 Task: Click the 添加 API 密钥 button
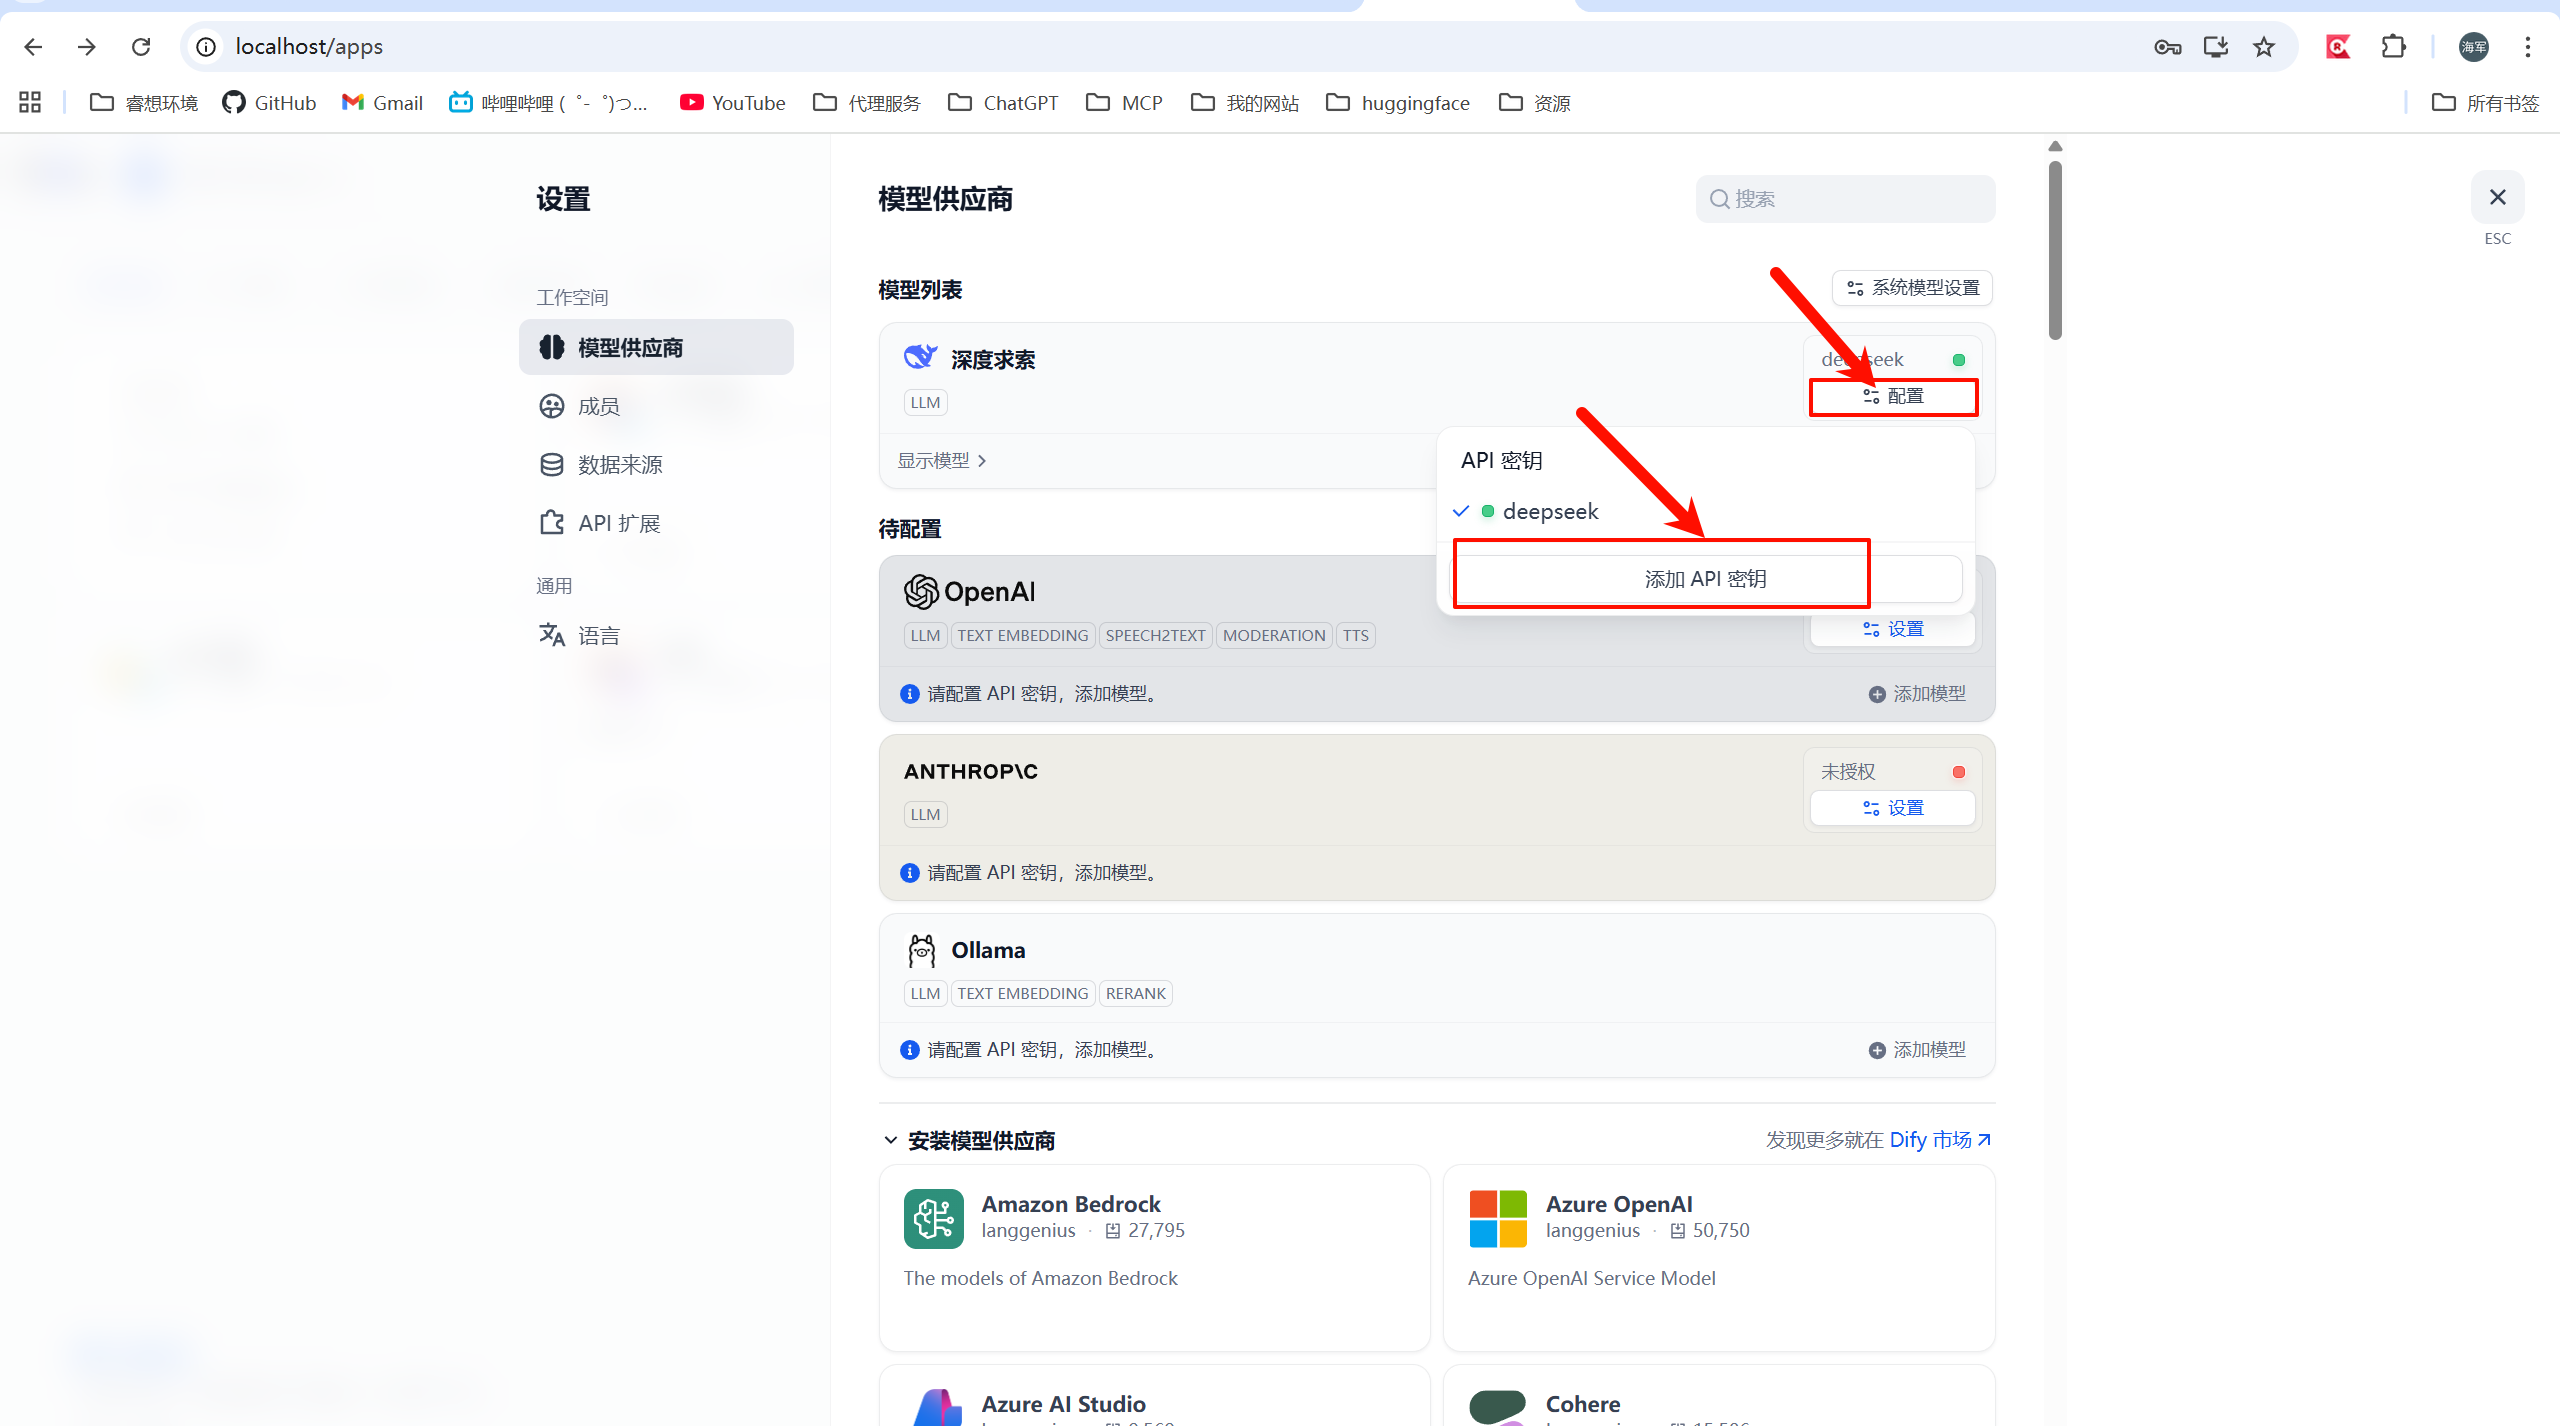click(x=1705, y=579)
